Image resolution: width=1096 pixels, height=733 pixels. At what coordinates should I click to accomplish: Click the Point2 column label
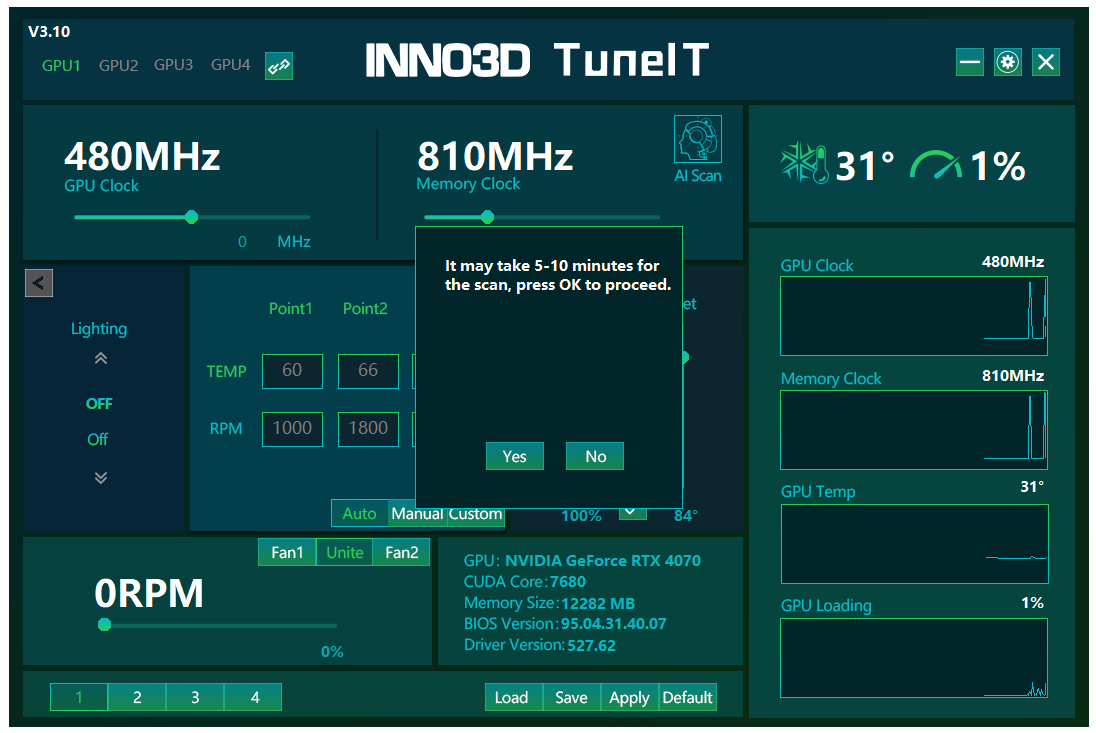click(365, 308)
